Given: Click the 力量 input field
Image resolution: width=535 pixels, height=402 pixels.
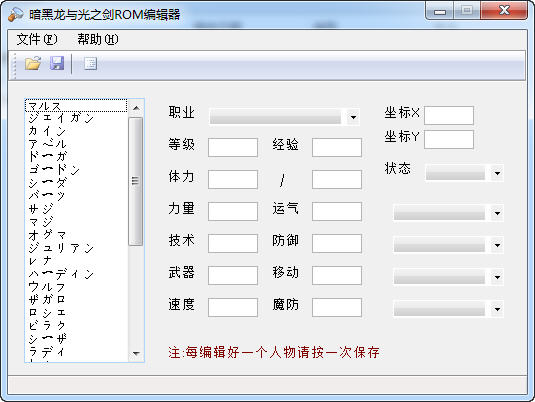Looking at the screenshot, I should point(233,211).
